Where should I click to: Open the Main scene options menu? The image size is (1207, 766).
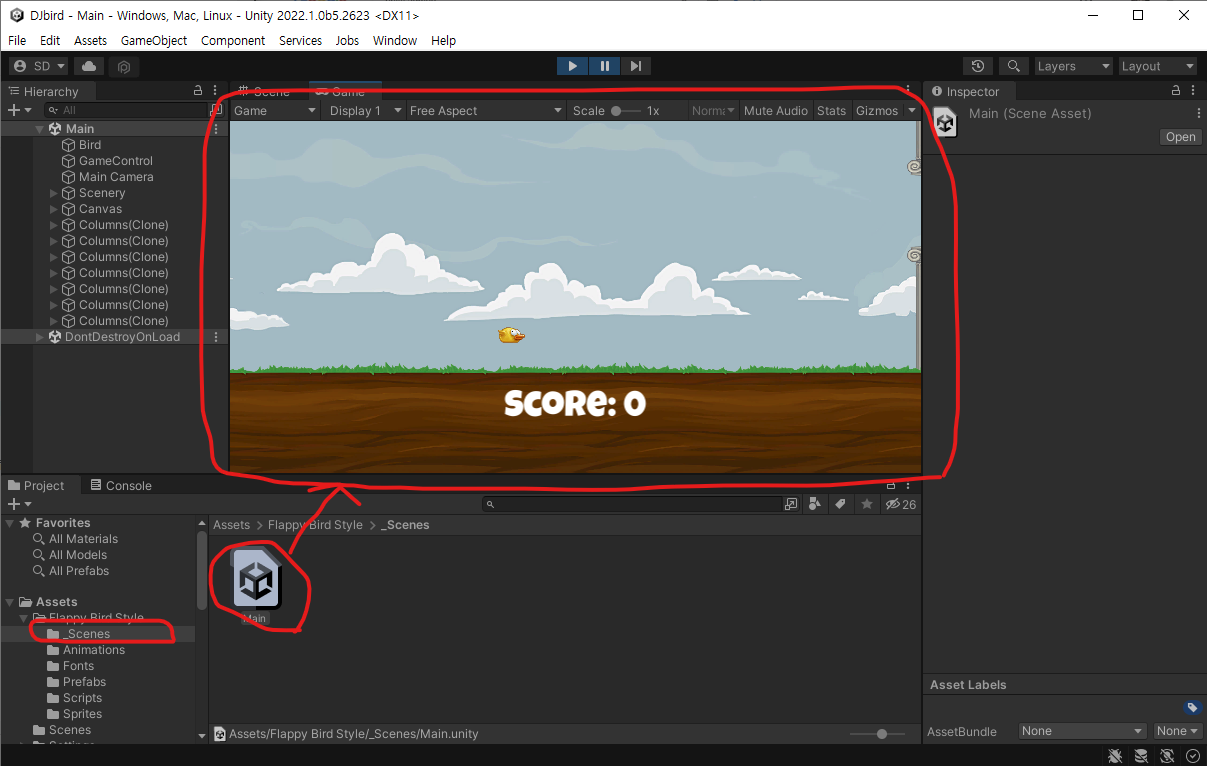tap(216, 129)
